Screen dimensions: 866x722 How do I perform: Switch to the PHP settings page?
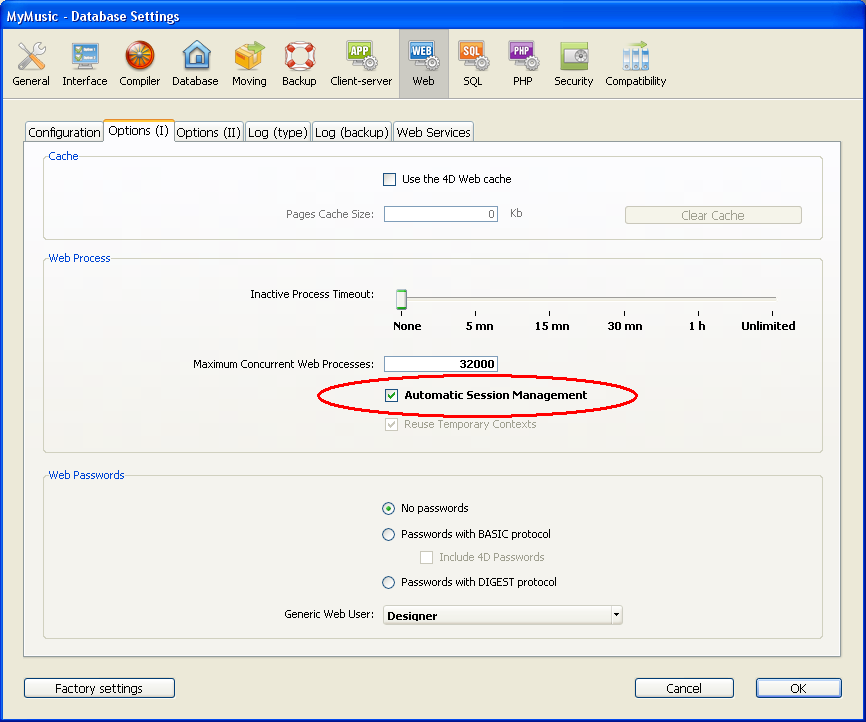coord(522,64)
